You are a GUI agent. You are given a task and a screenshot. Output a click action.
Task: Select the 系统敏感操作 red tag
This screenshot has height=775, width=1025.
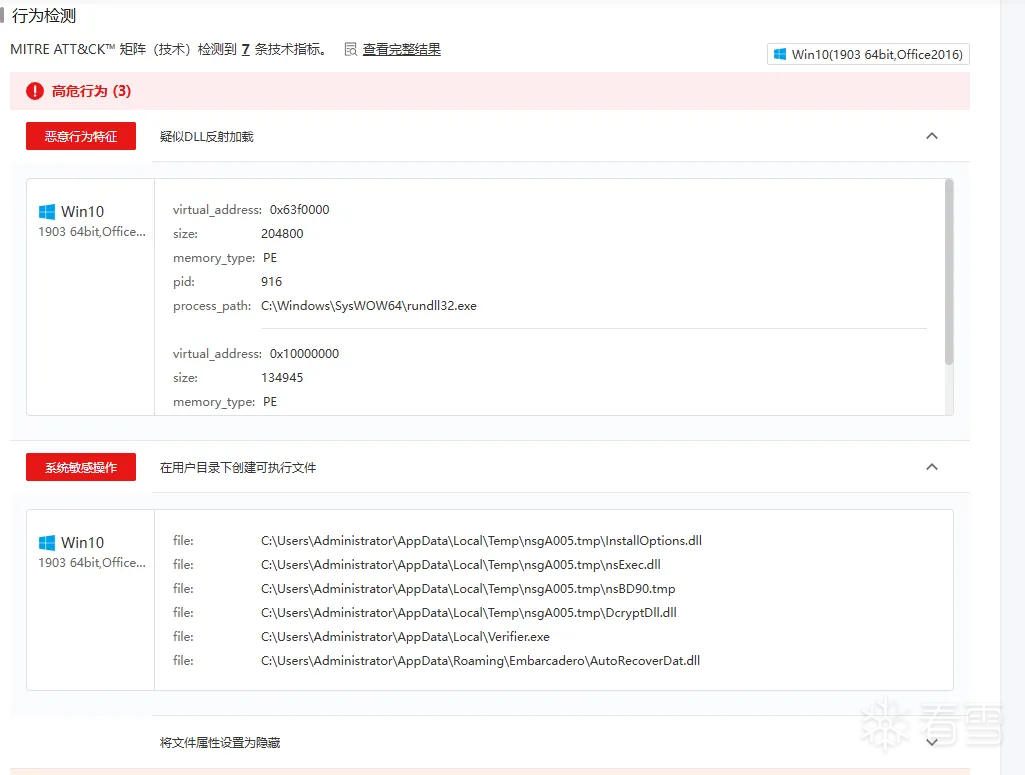[80, 467]
